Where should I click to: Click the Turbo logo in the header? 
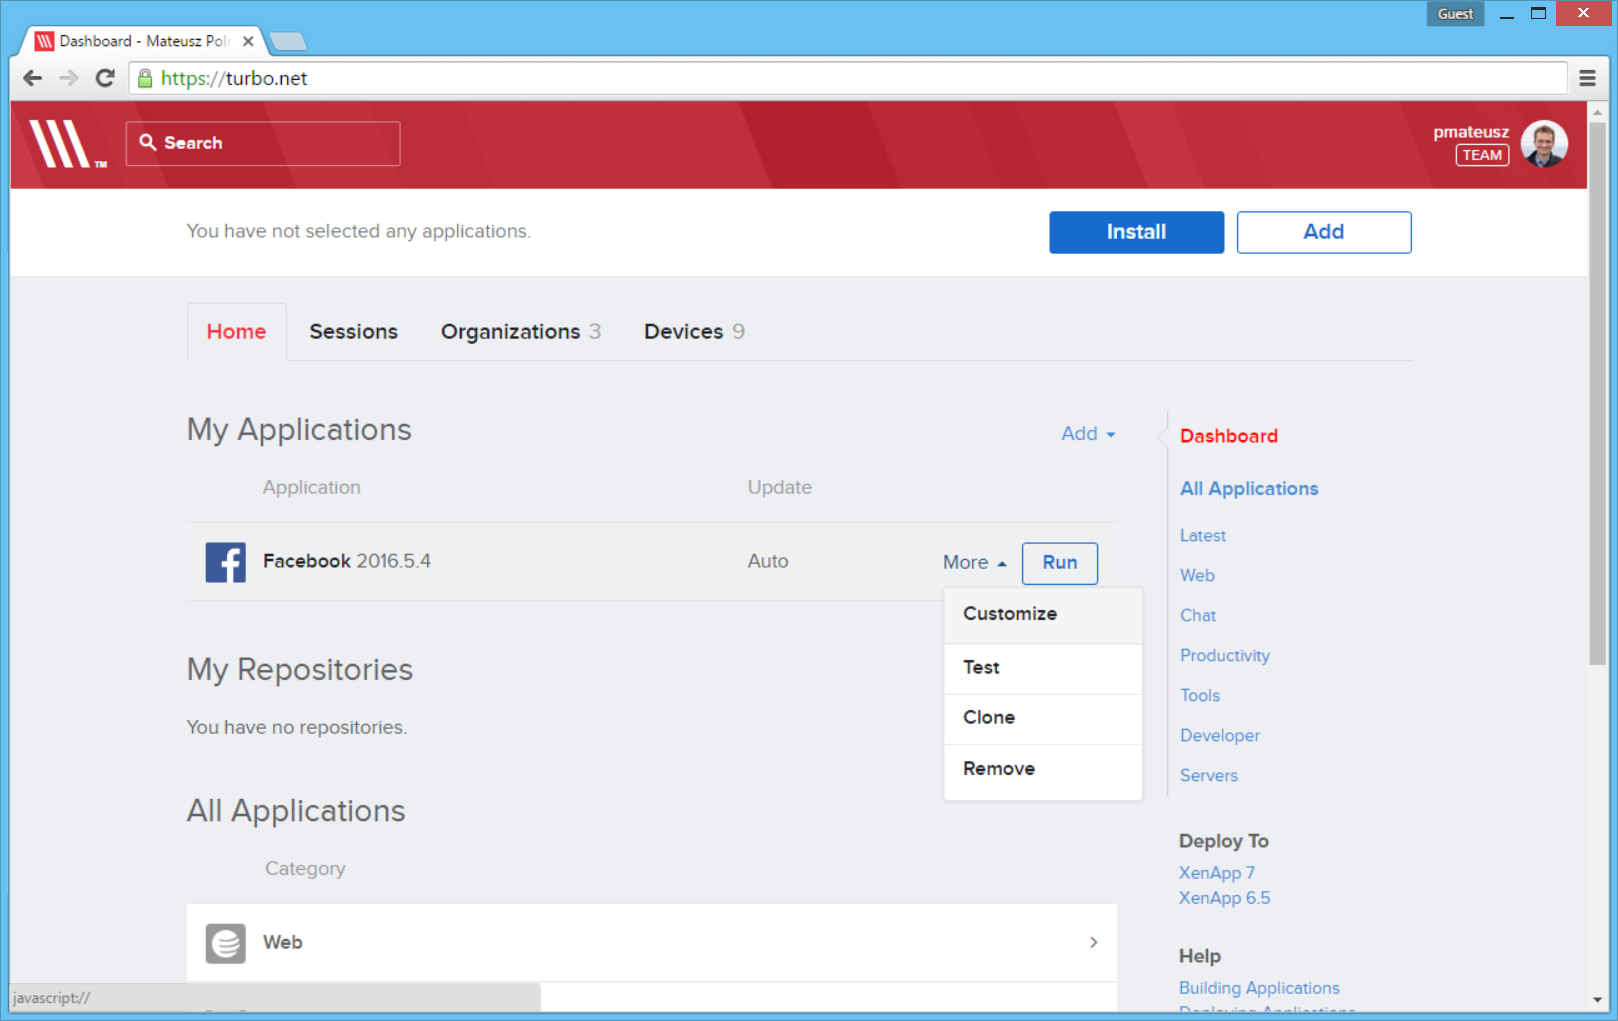[x=63, y=144]
